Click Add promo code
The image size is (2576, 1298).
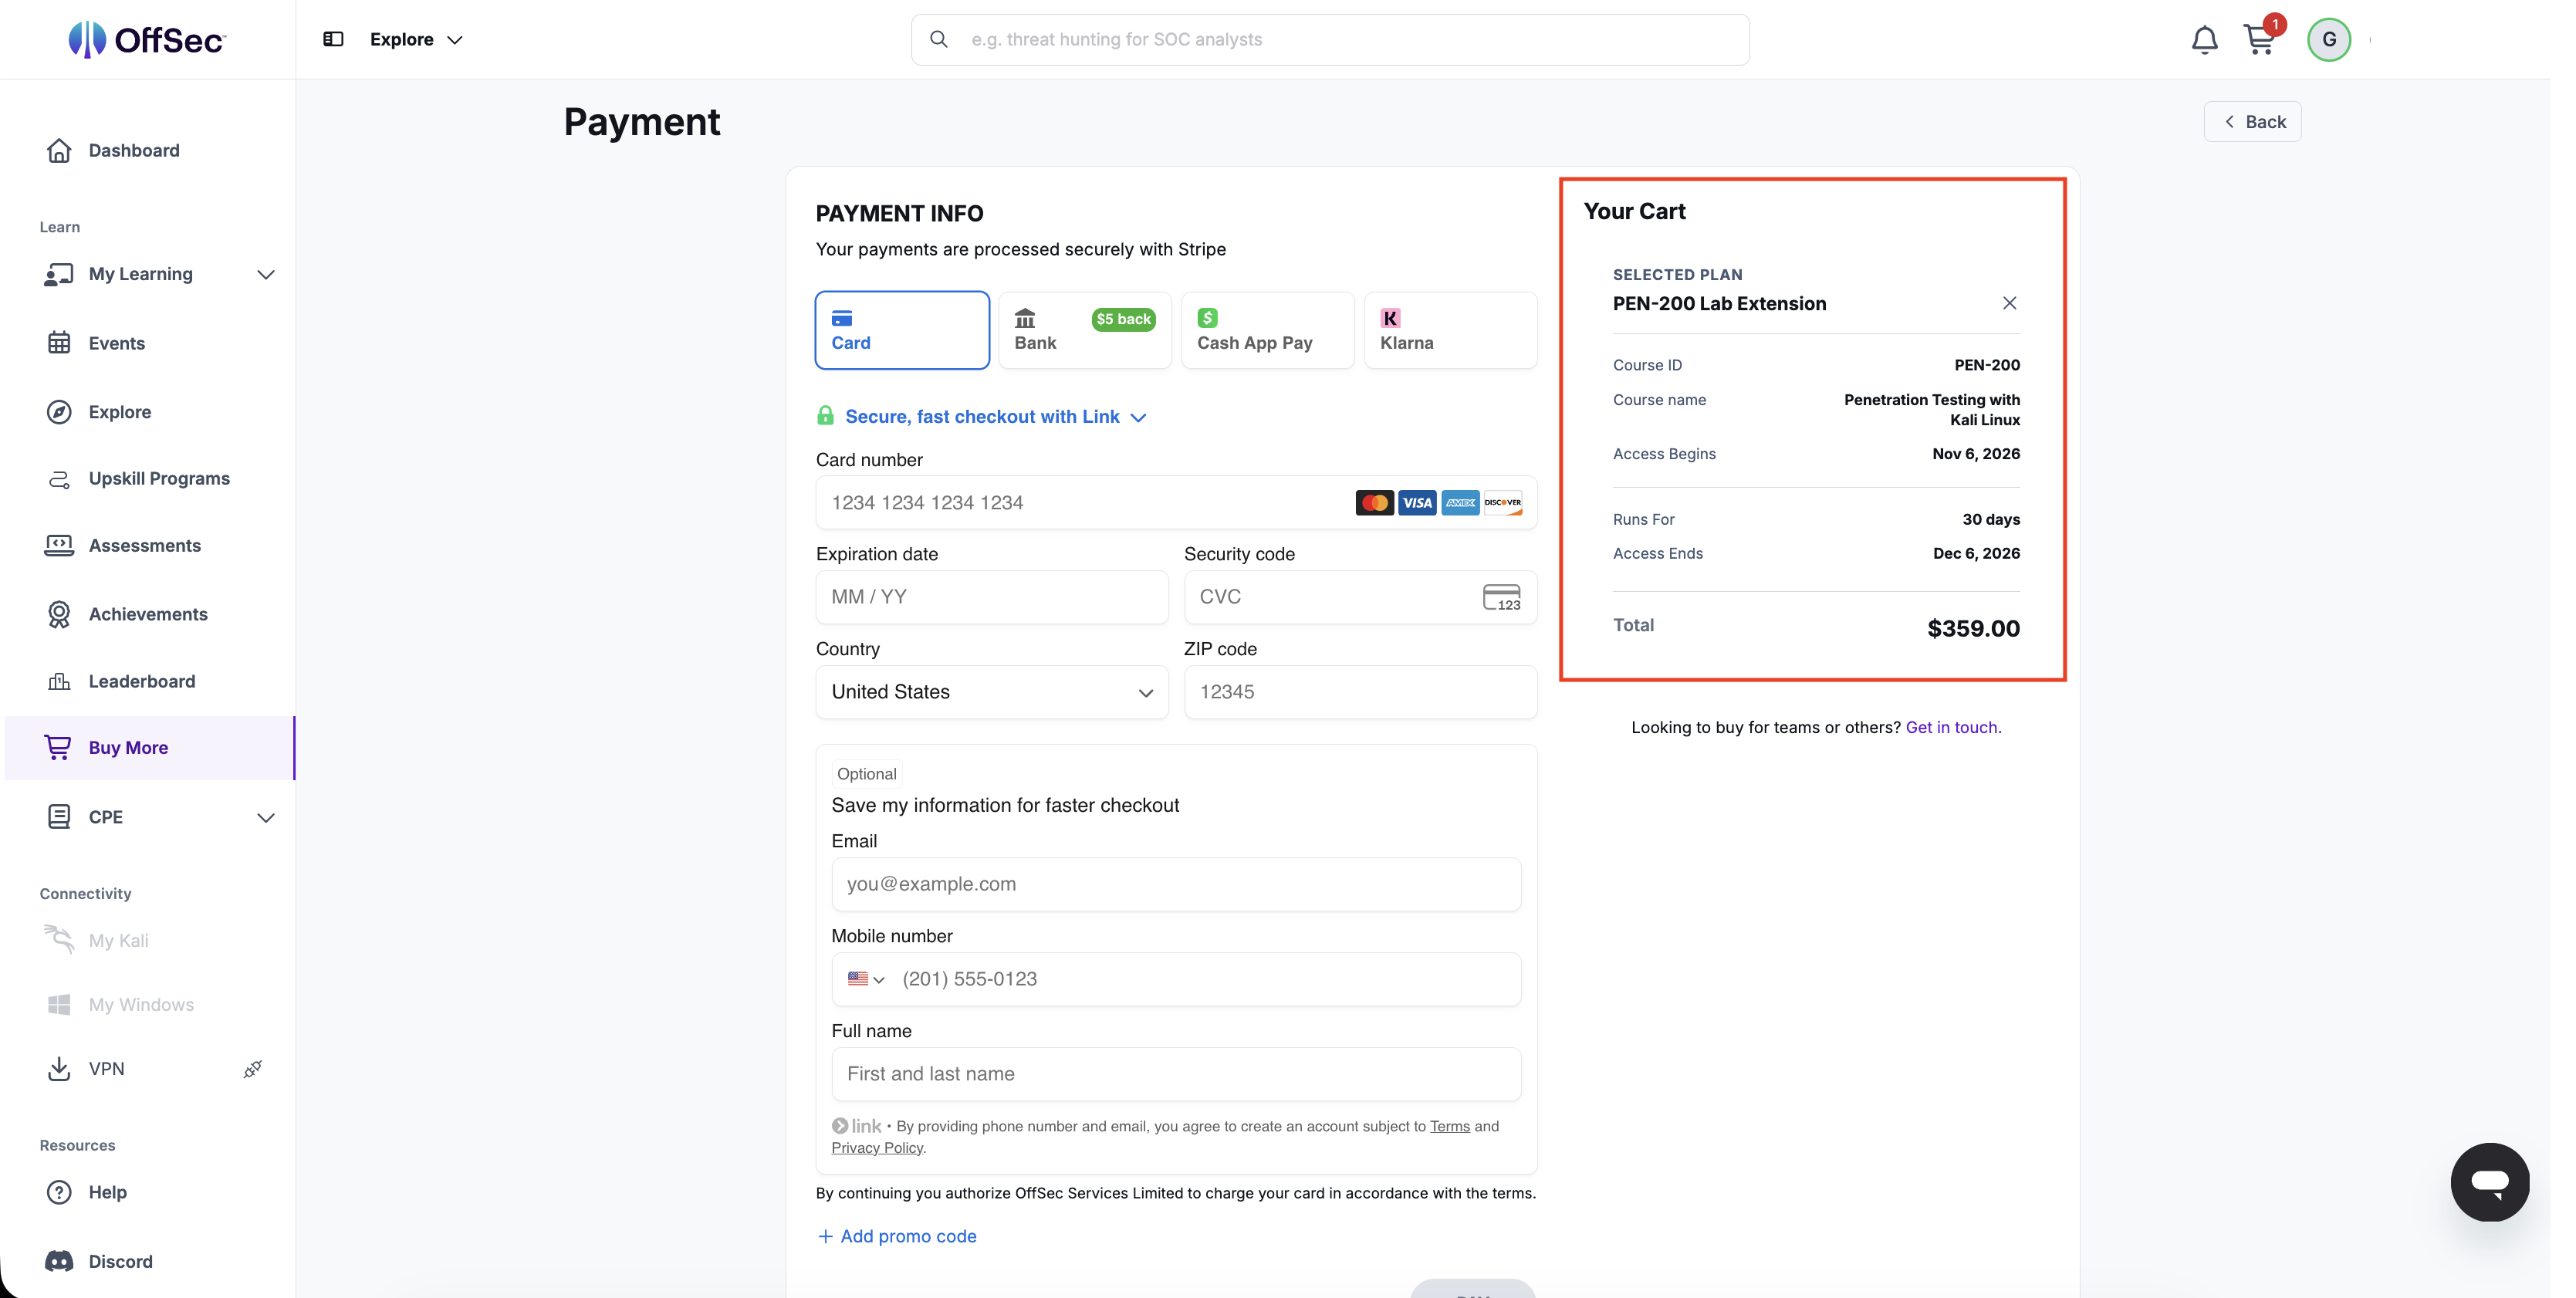(x=897, y=1236)
